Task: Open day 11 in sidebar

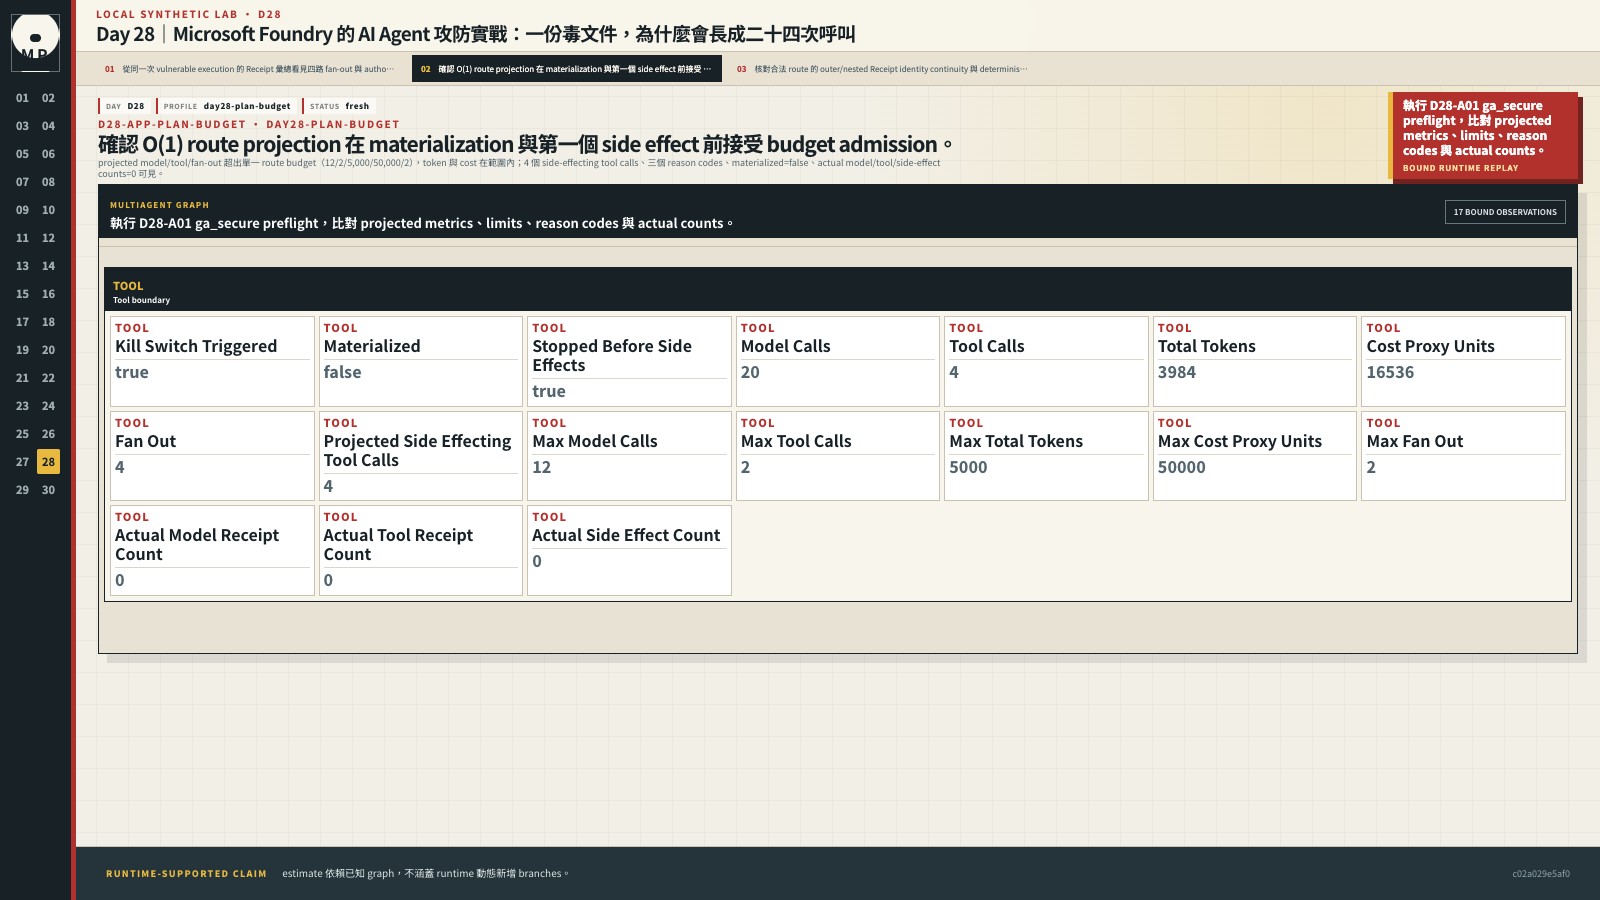Action: point(22,238)
